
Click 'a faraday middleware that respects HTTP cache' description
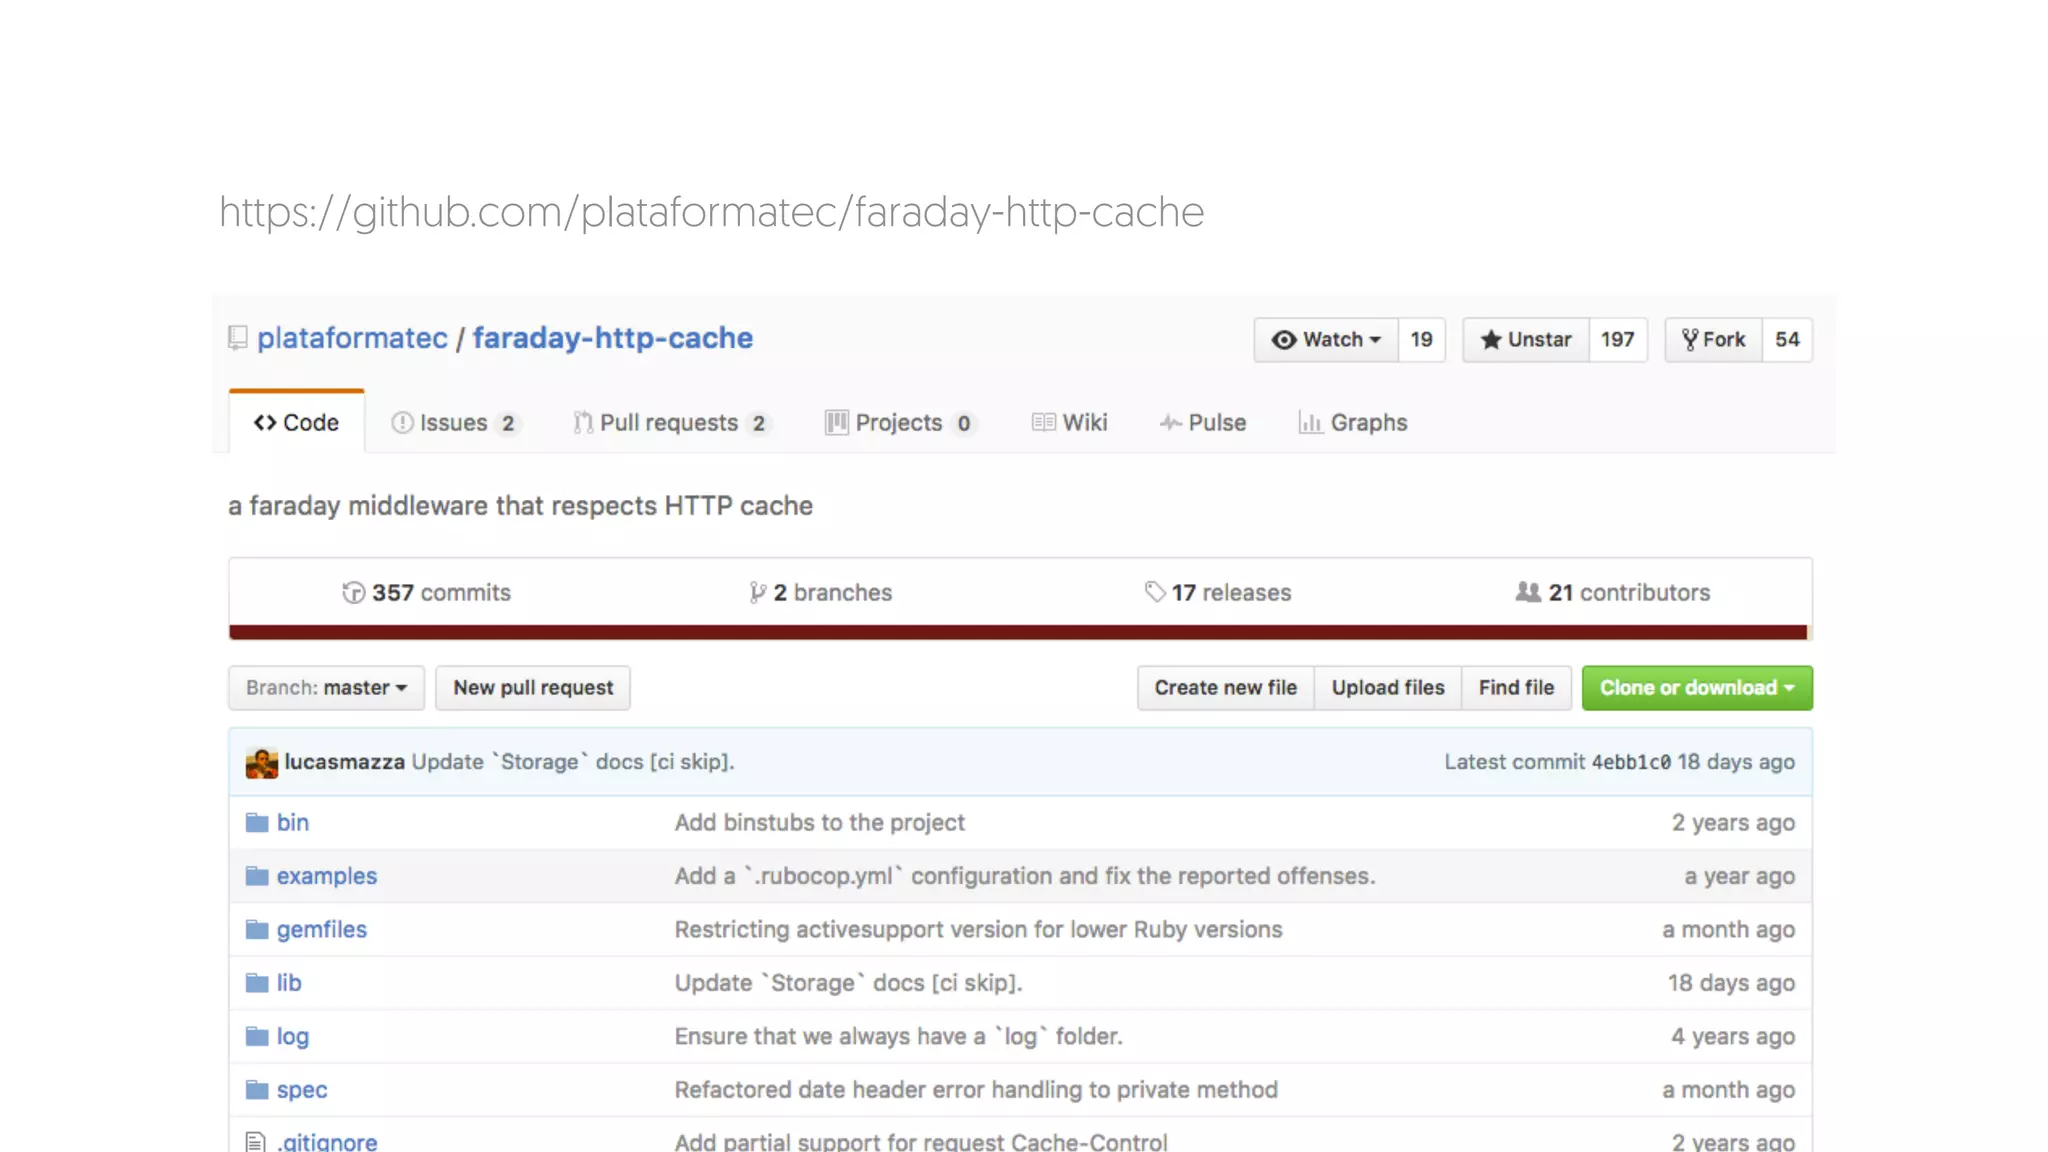tap(520, 506)
